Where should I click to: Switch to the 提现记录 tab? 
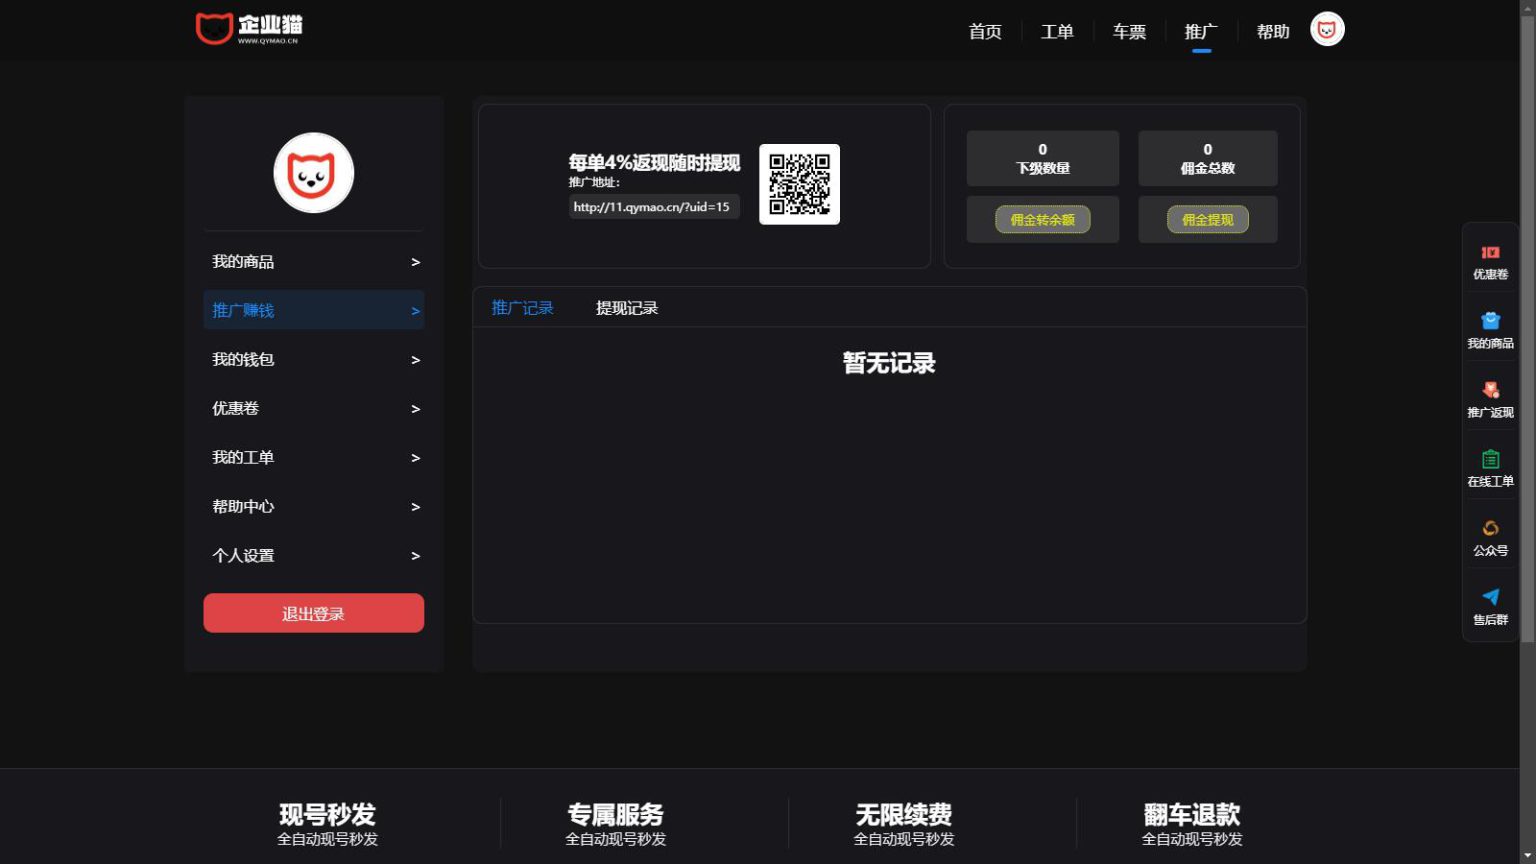(x=627, y=308)
